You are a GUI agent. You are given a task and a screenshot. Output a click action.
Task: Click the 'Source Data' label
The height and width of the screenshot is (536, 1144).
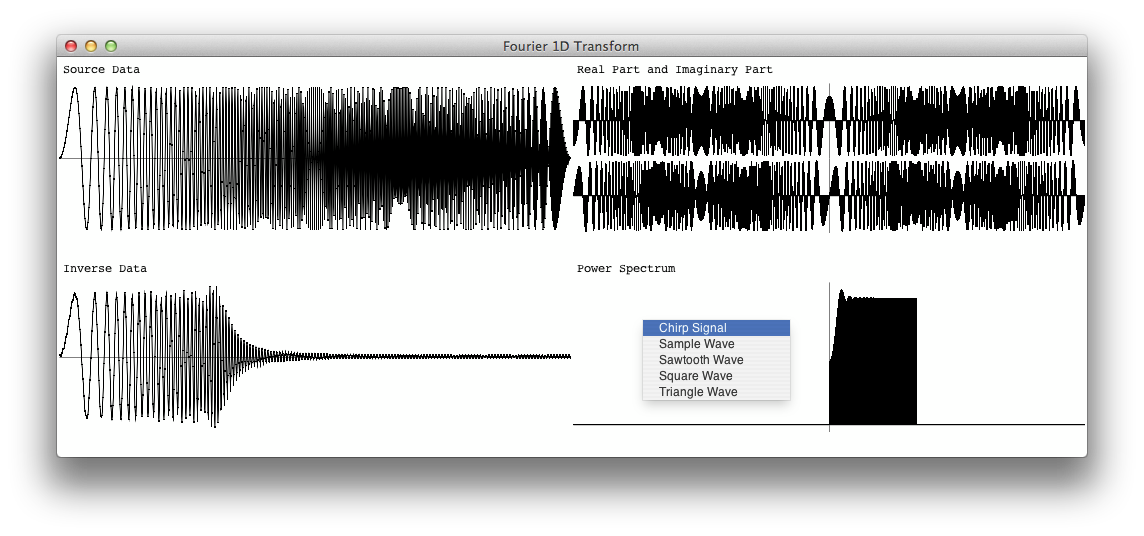101,70
